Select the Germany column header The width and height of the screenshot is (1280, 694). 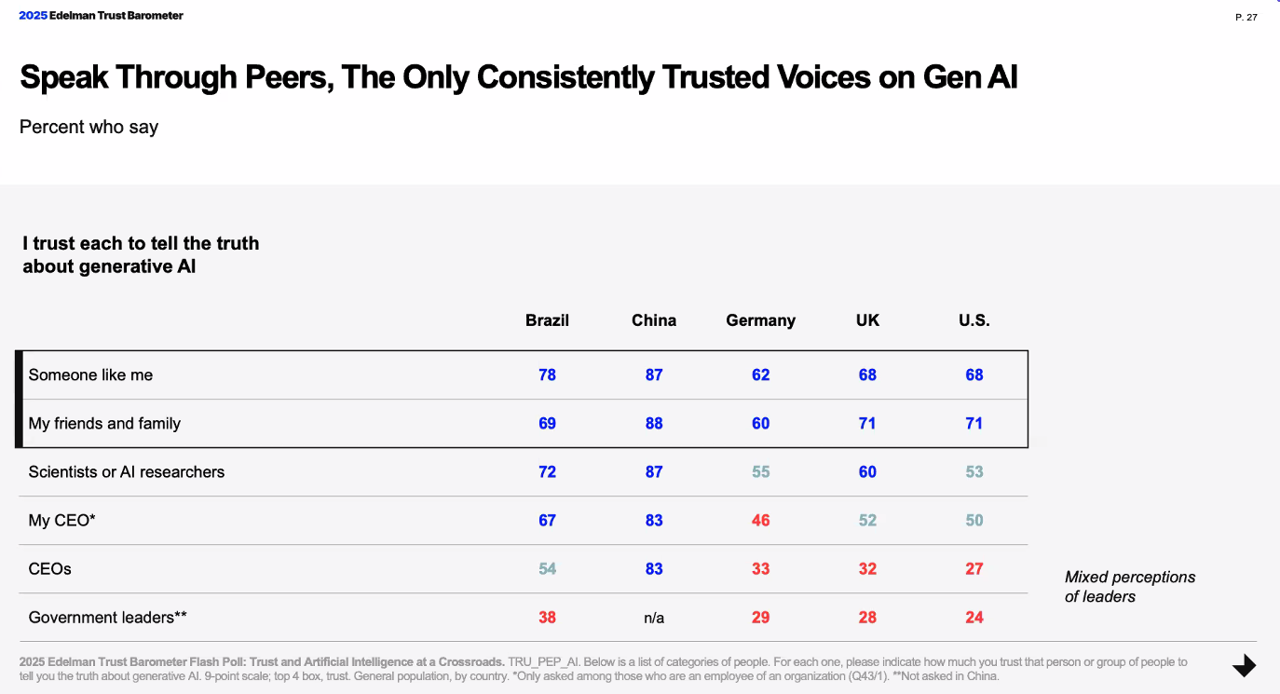[x=761, y=321]
